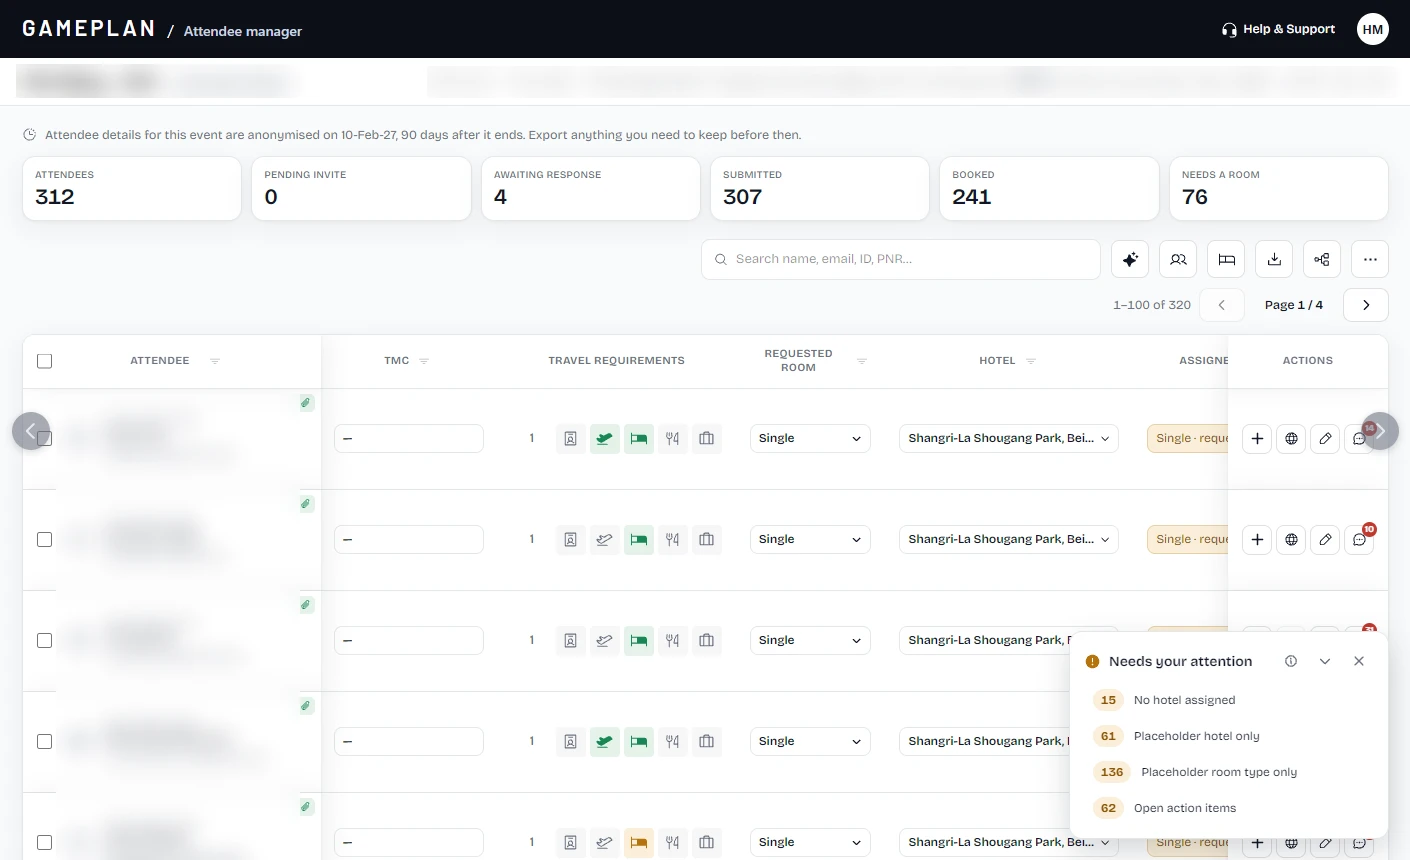
Task: Click info icon in Needs your attention panel
Action: click(1291, 661)
